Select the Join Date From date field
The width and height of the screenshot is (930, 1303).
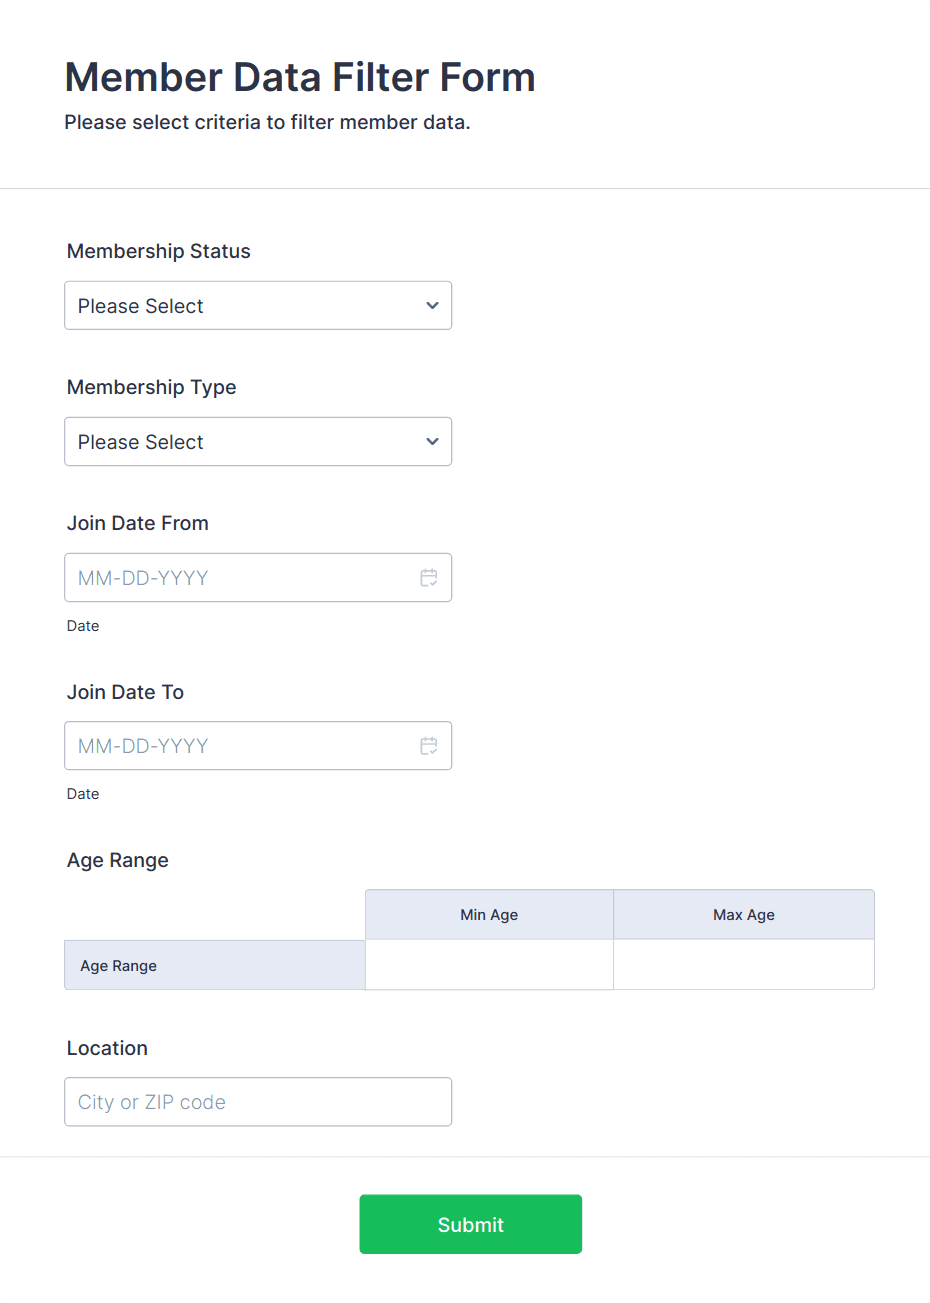click(x=240, y=577)
